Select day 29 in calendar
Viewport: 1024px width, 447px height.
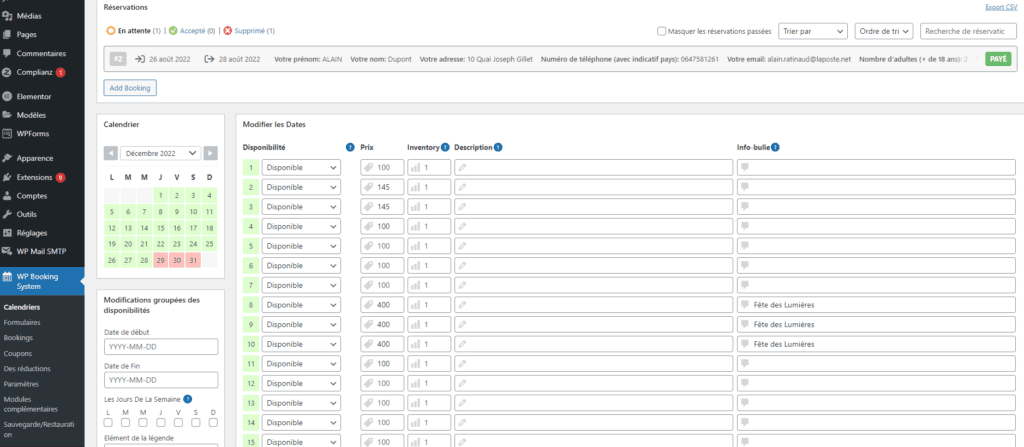pos(161,260)
